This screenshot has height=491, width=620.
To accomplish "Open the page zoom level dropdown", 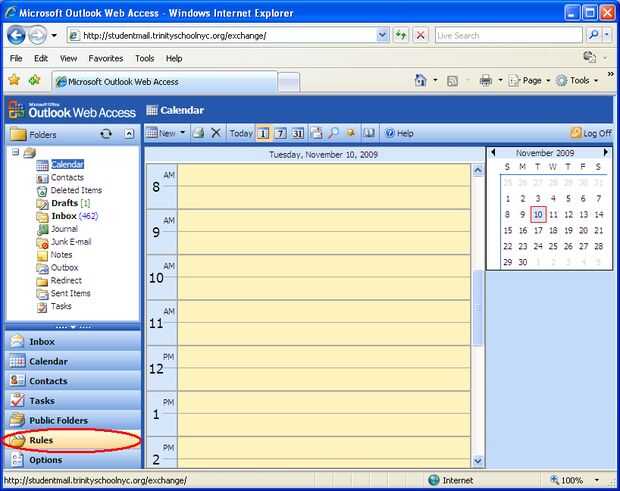I will [597, 480].
